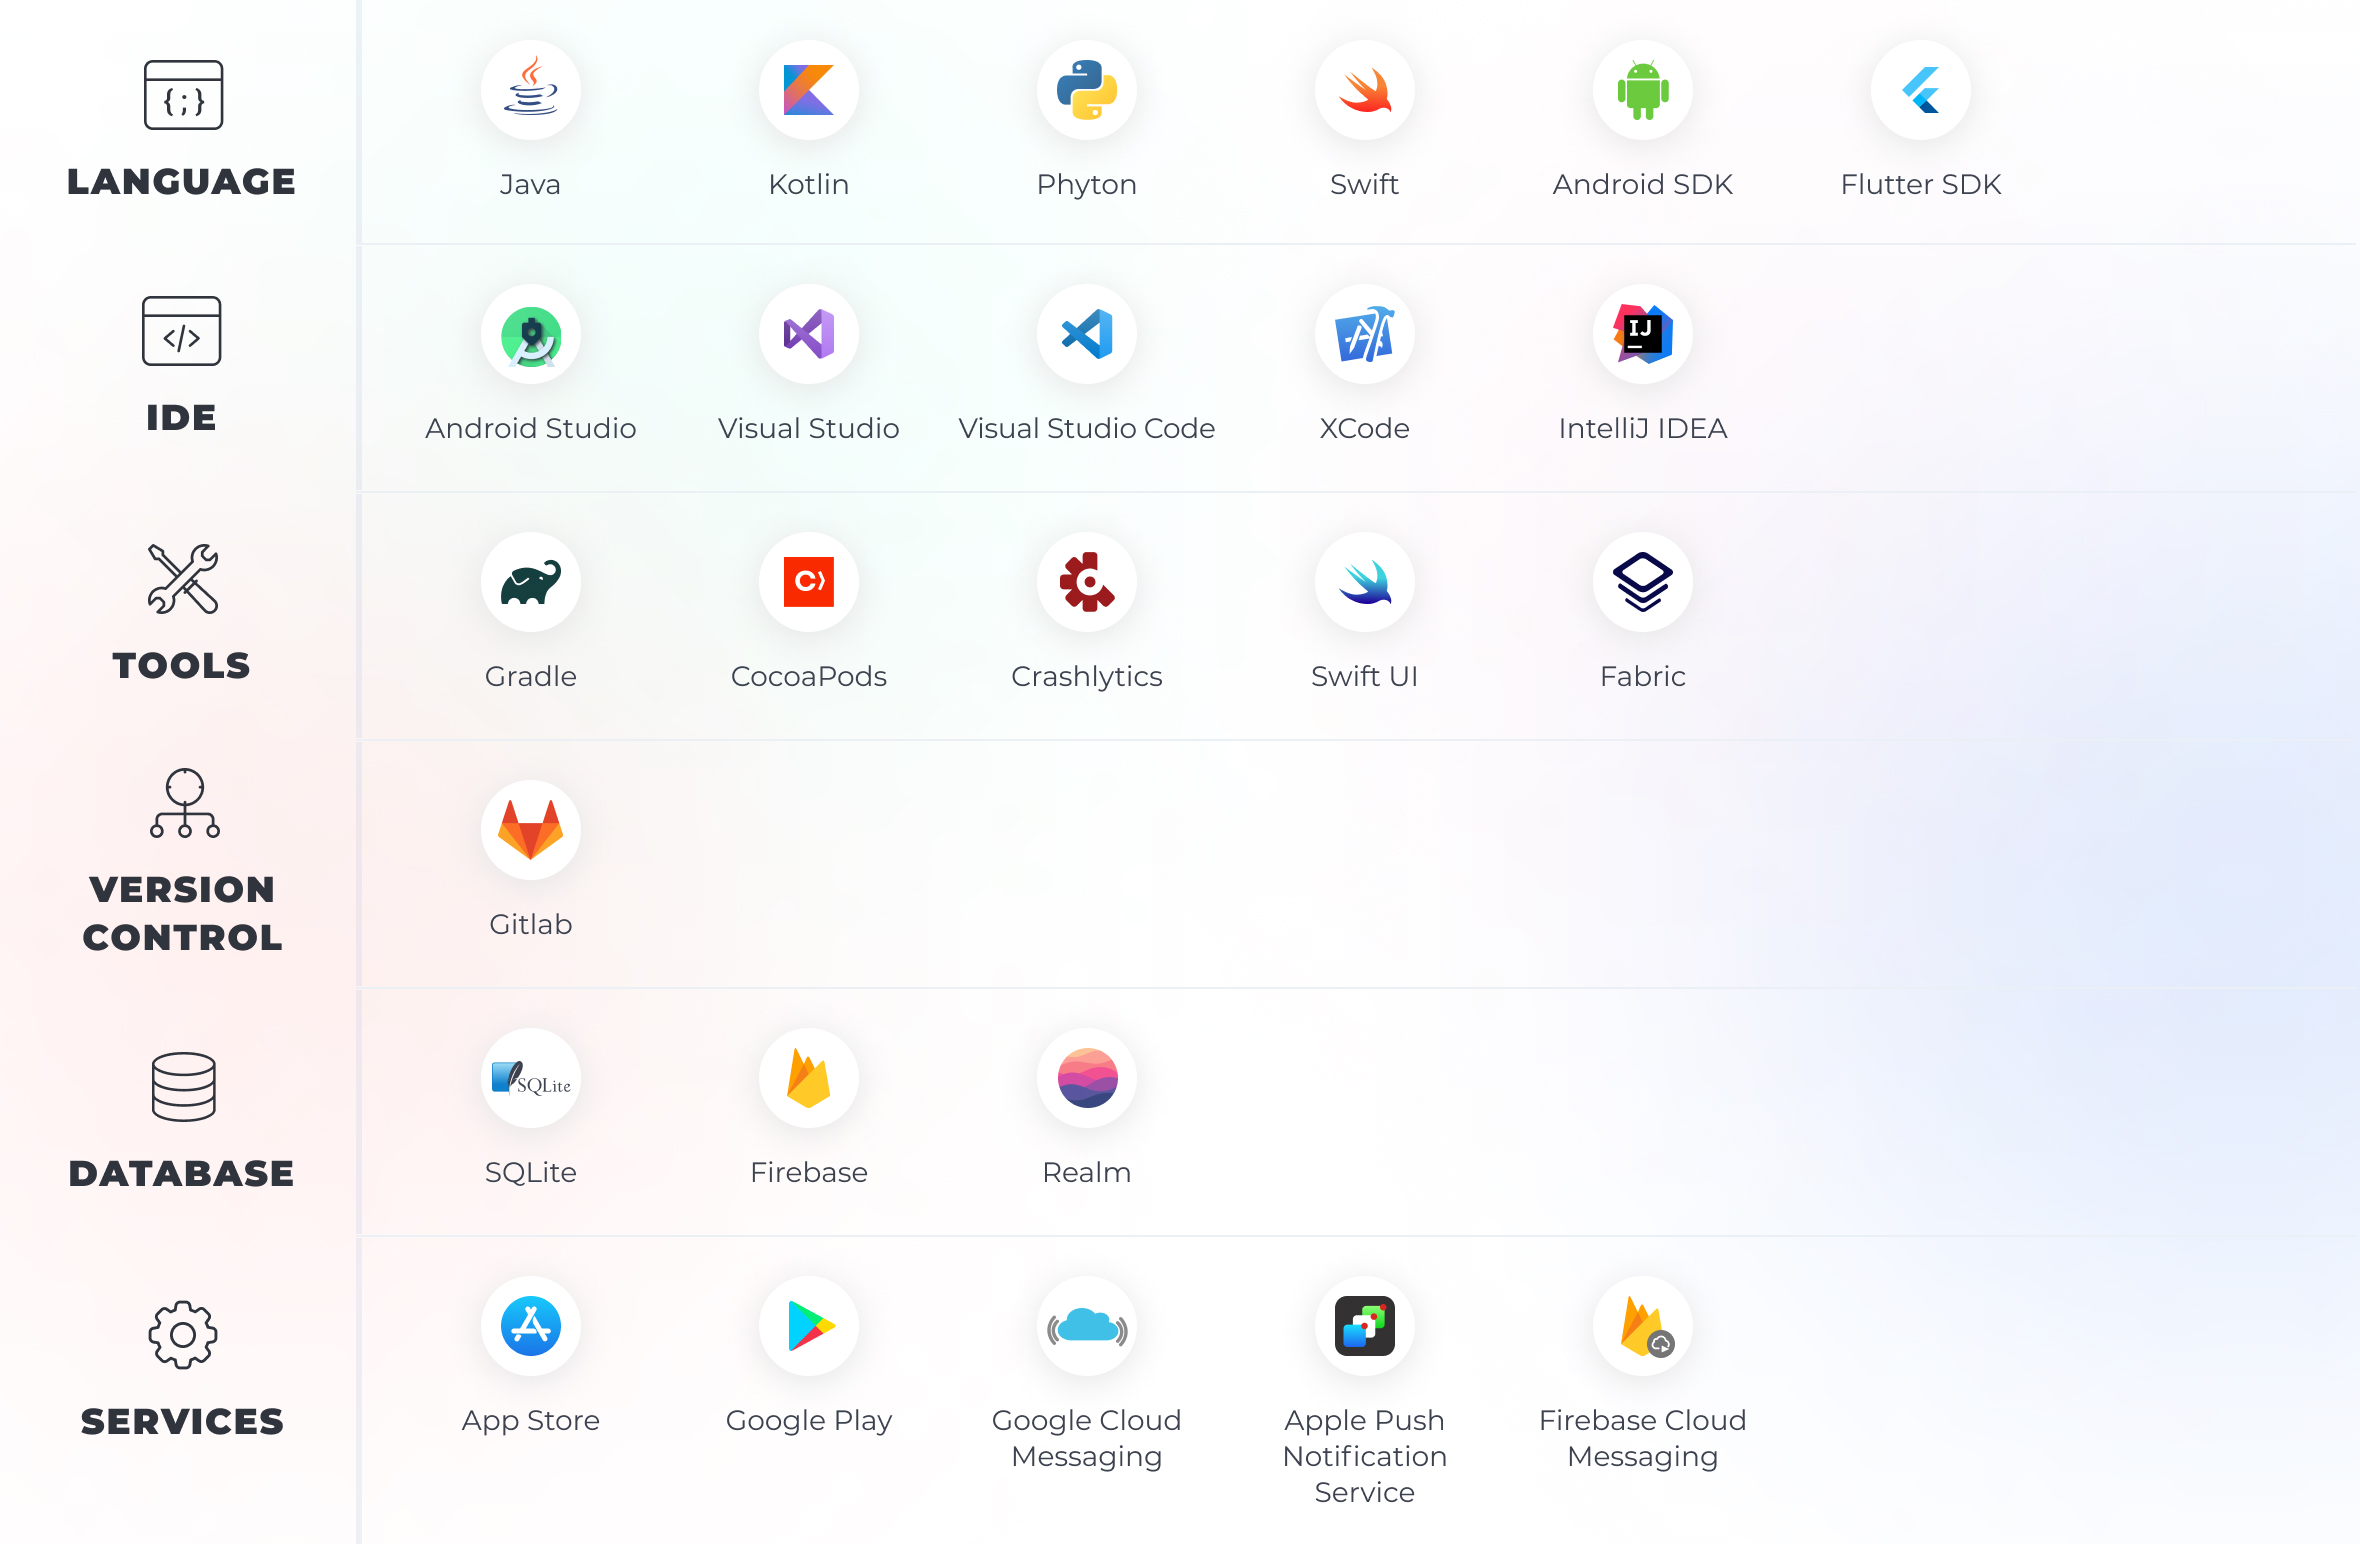
Task: Select the Flutter SDK logo
Action: pos(1921,90)
